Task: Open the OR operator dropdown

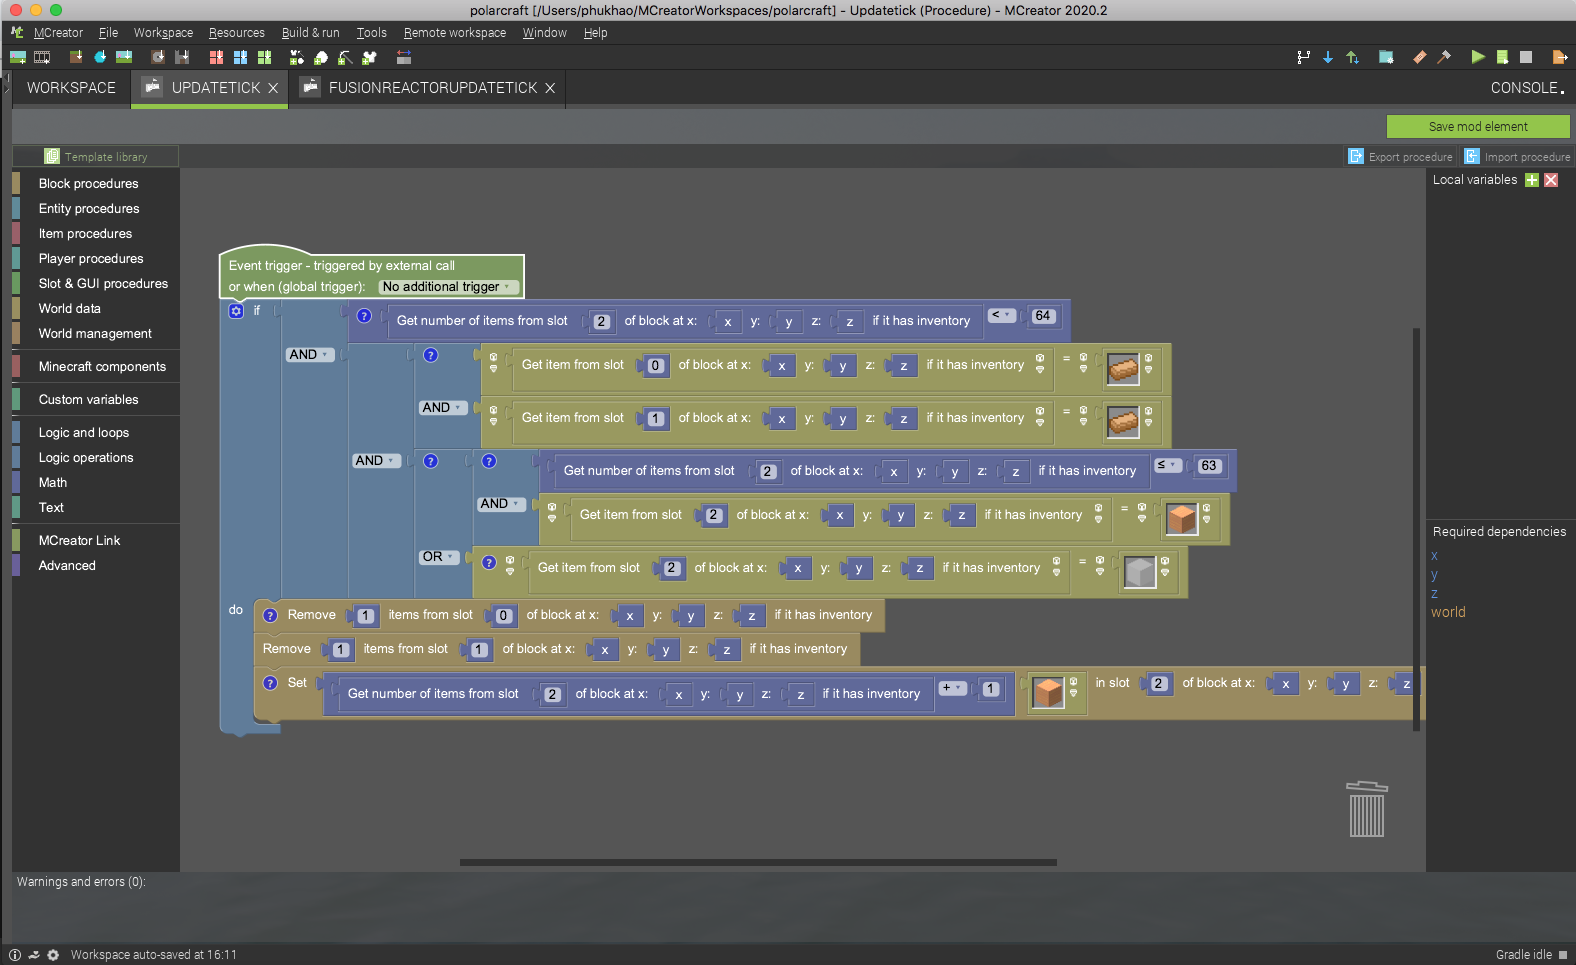Action: pos(439,557)
